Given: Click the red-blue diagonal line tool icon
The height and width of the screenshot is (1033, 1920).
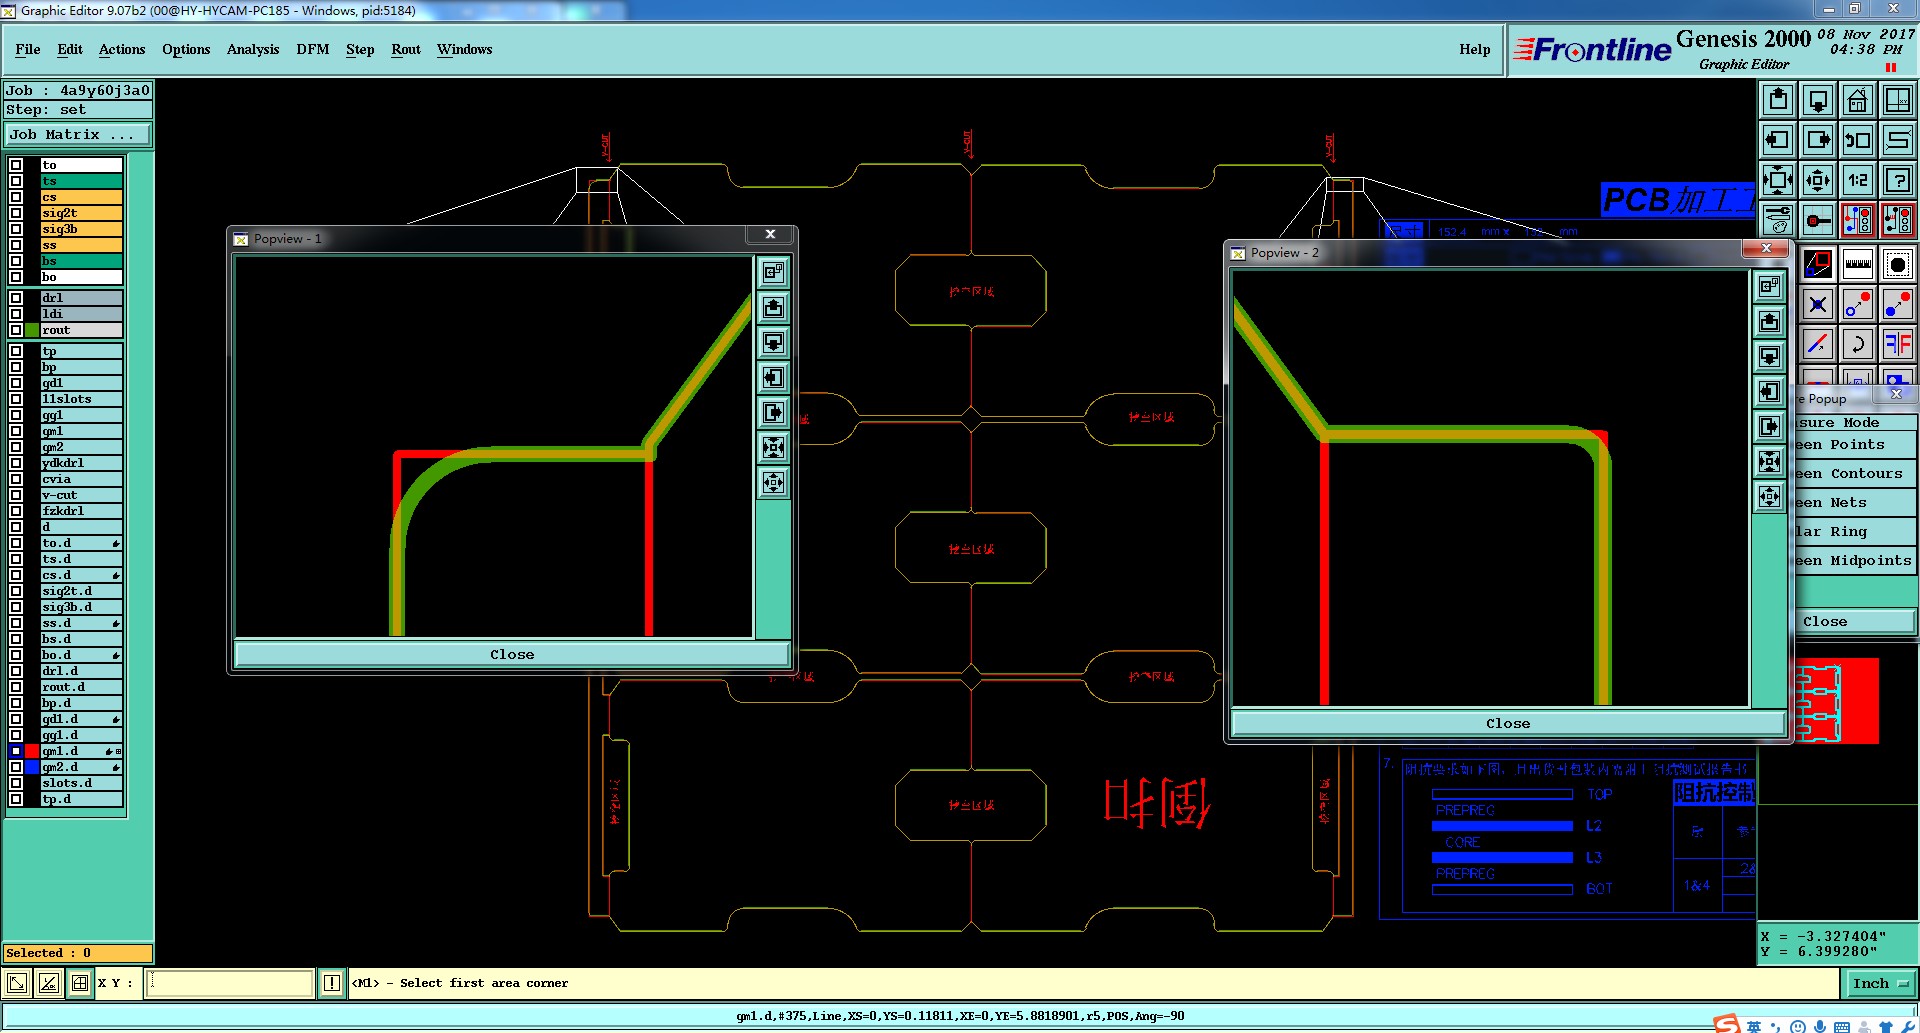Looking at the screenshot, I should point(1818,344).
